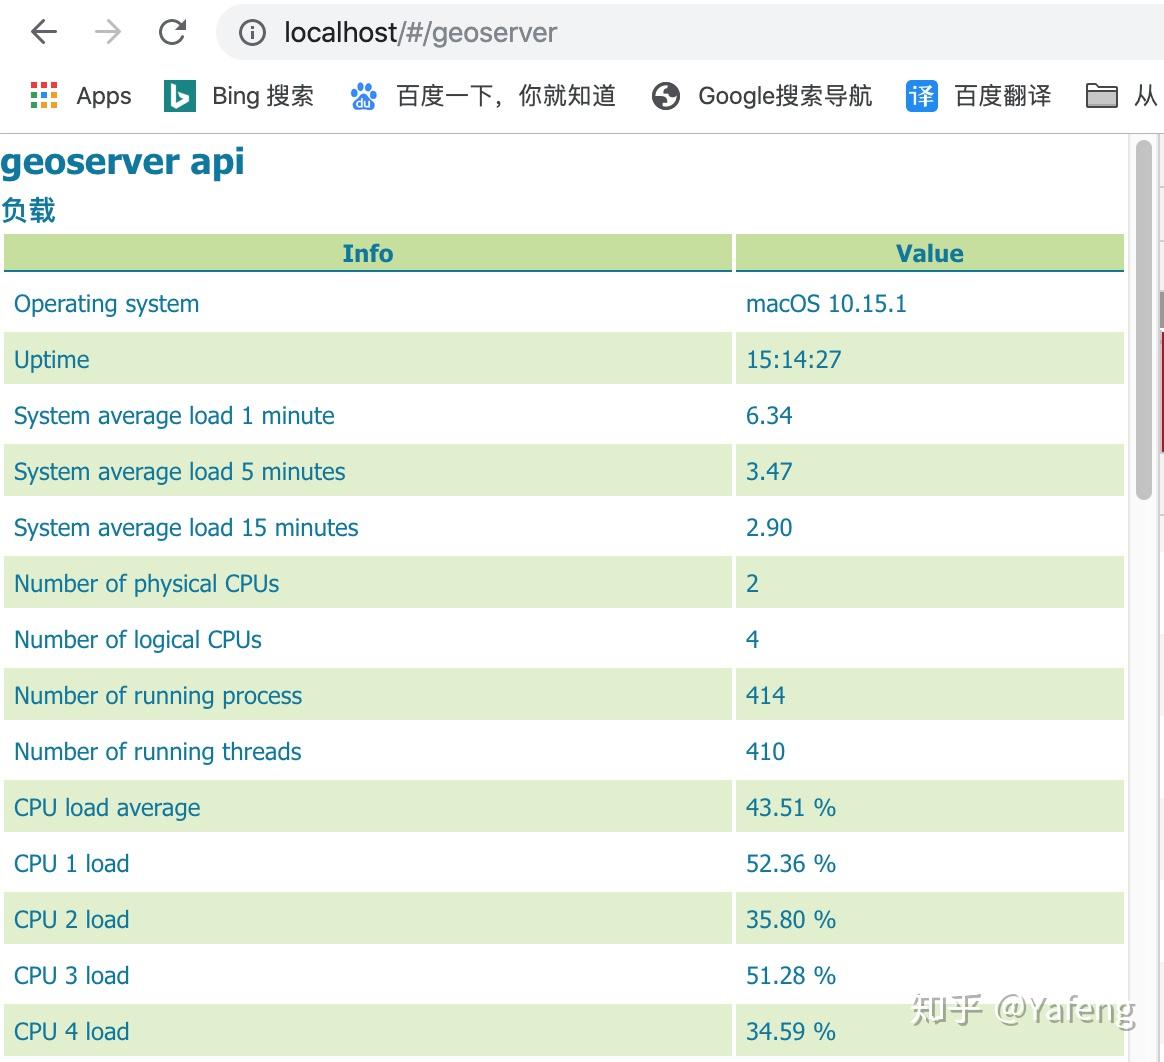Image resolution: width=1164 pixels, height=1062 pixels.
Task: Click the Bing 搜索 bookmark label
Action: point(261,95)
